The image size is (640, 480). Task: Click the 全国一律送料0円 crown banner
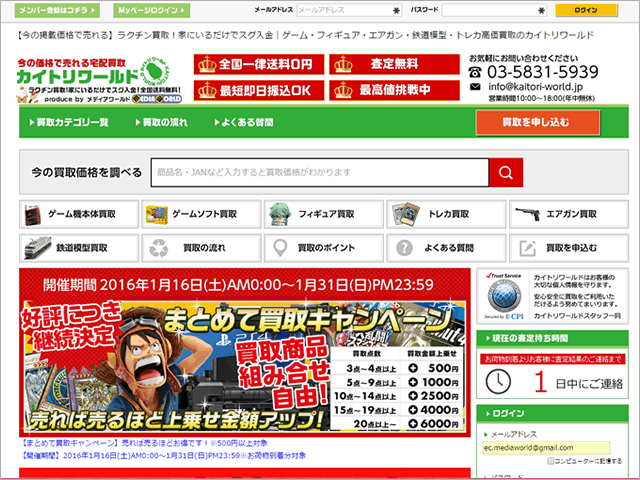coord(259,64)
